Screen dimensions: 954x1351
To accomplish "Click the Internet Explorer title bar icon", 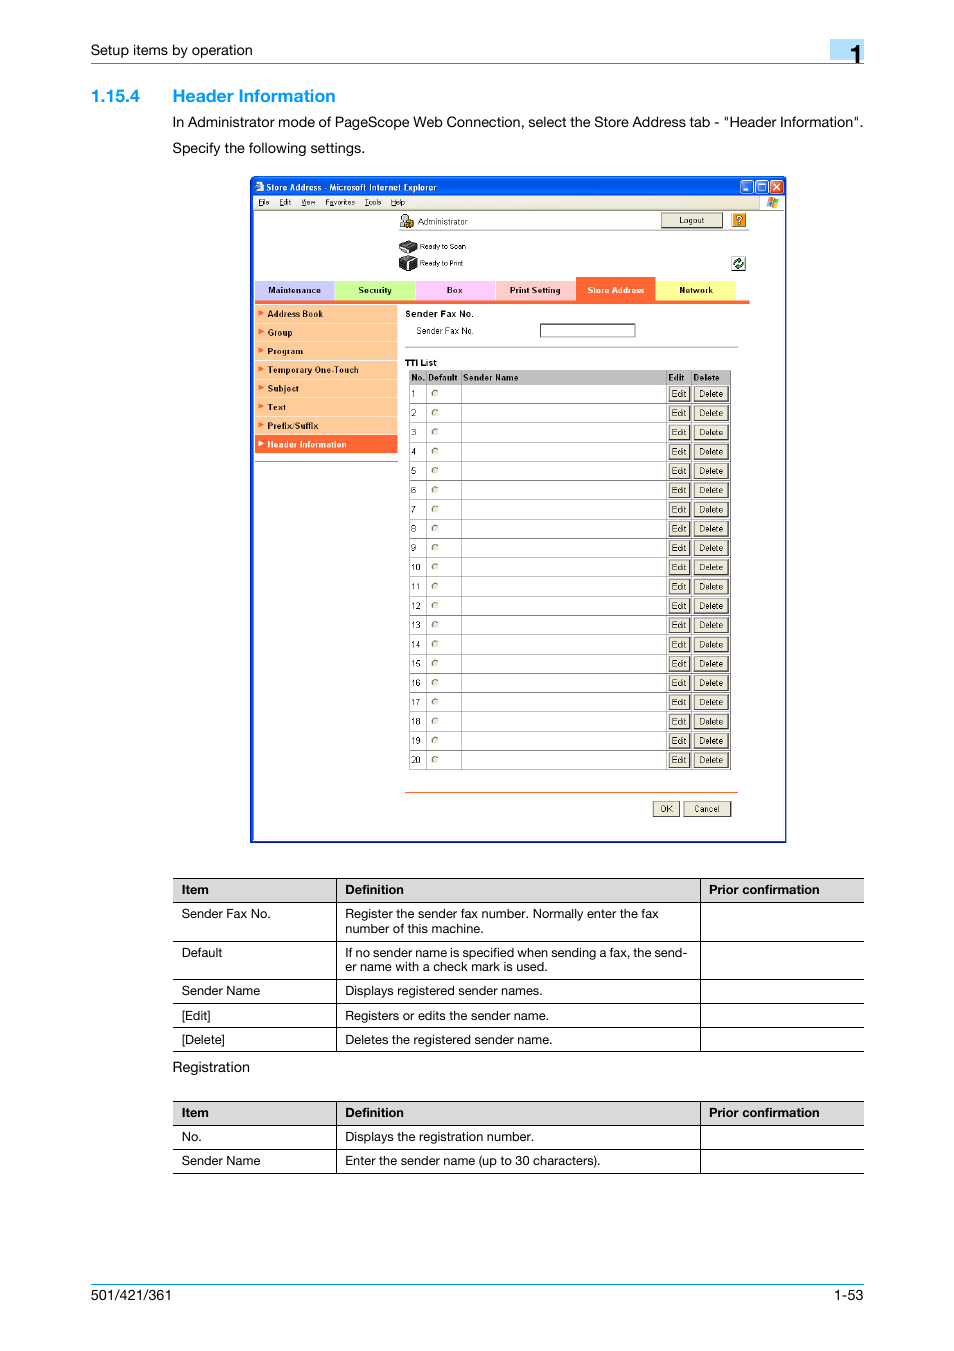I will pos(260,187).
